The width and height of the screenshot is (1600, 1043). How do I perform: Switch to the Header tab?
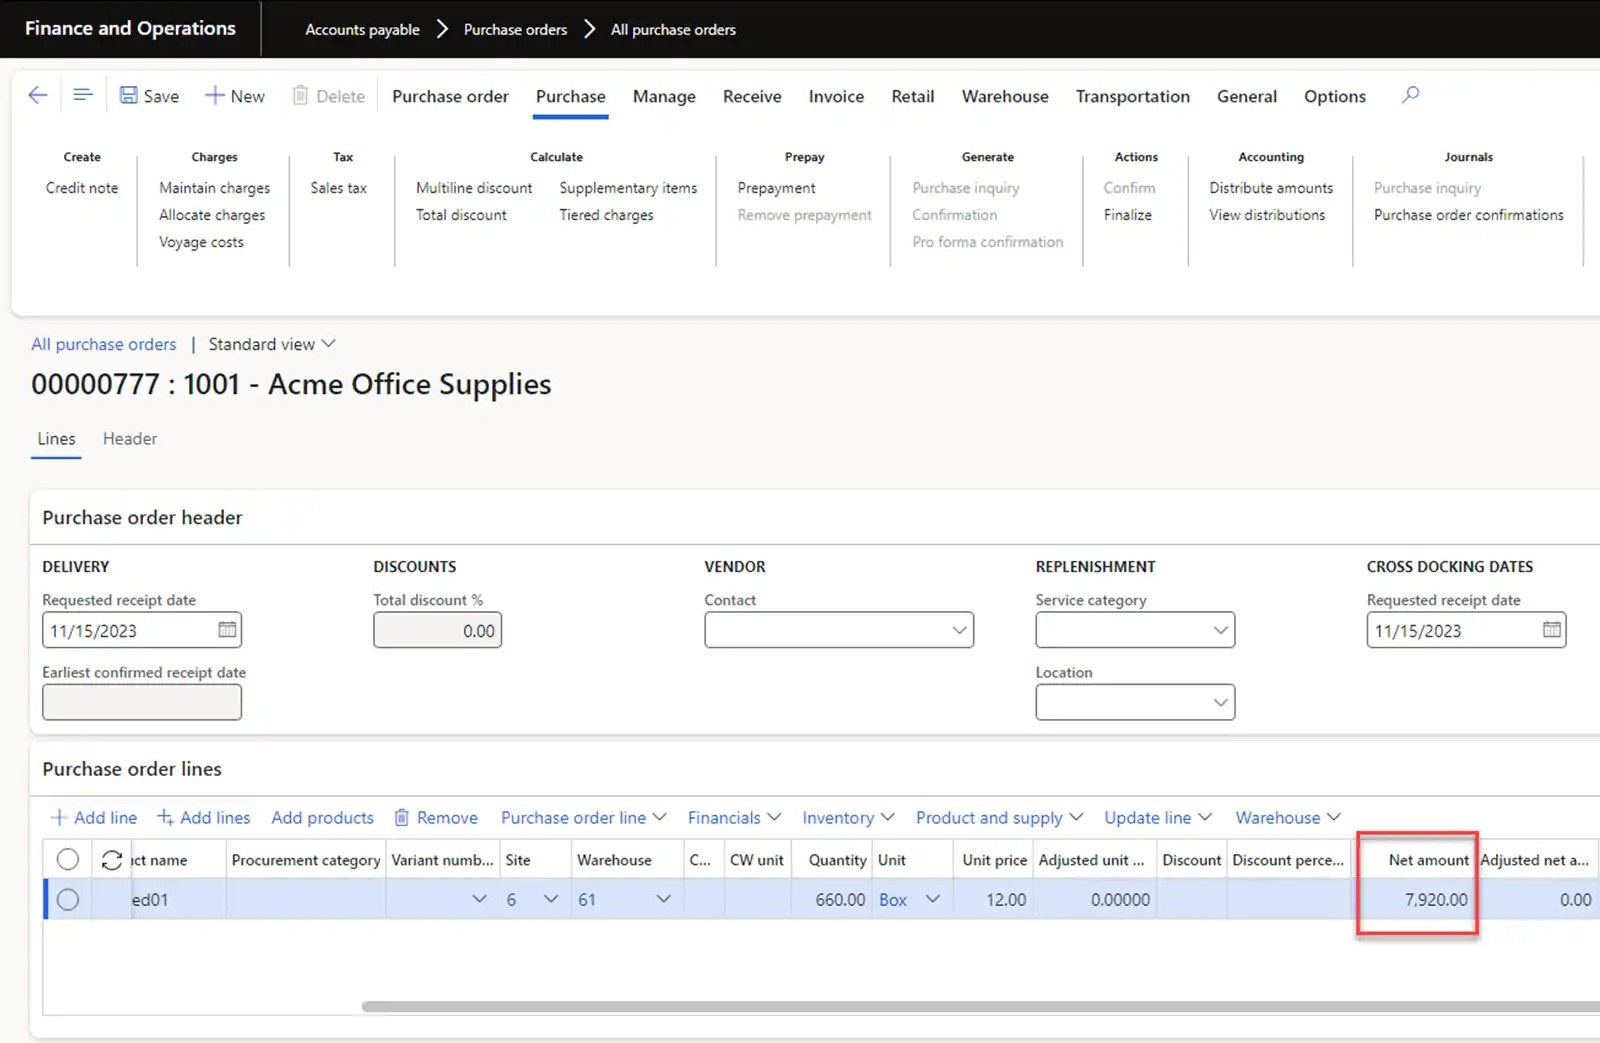[130, 439]
